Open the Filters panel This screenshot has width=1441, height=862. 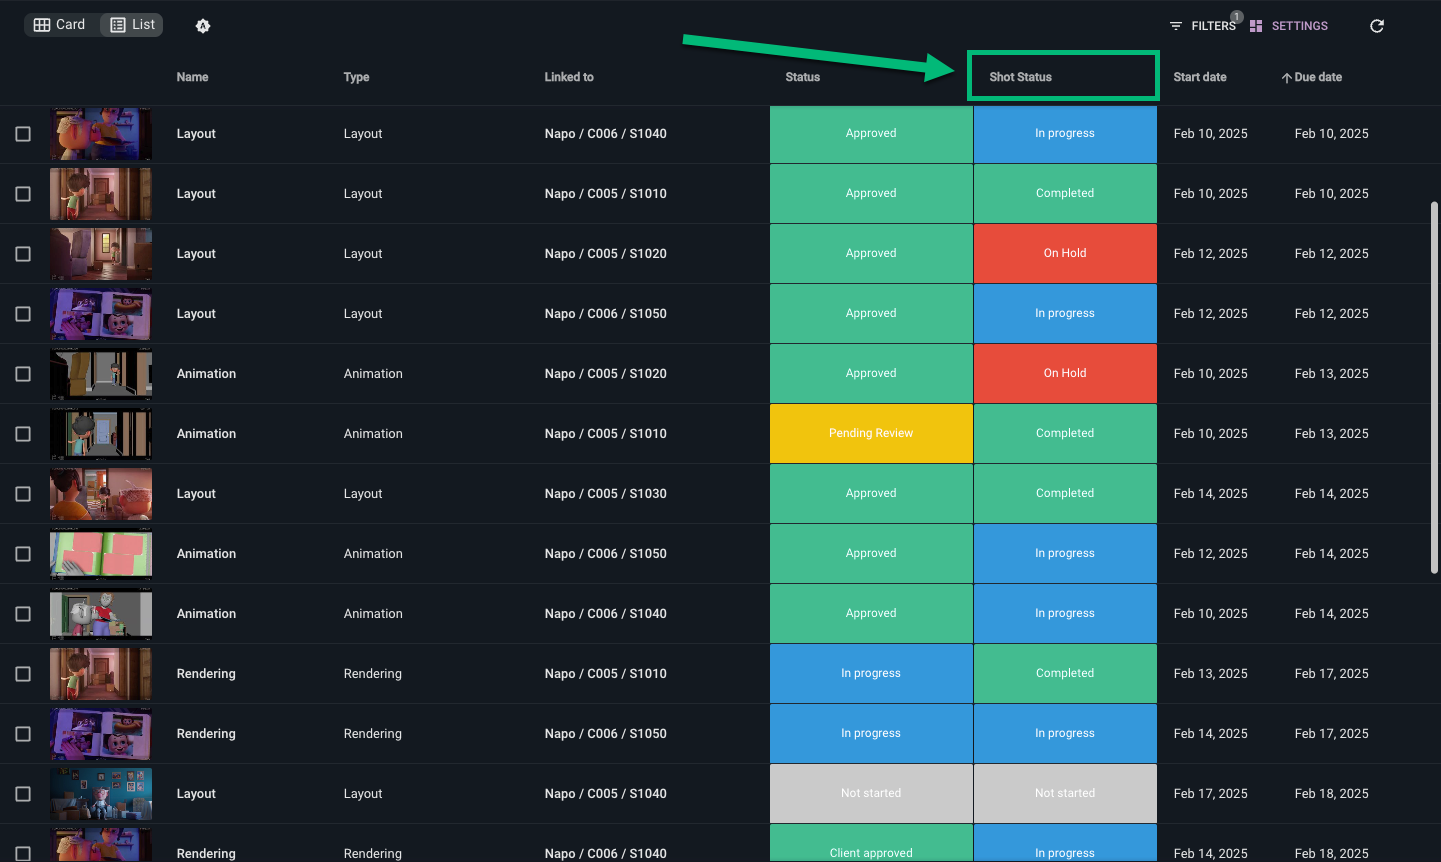tap(1203, 26)
